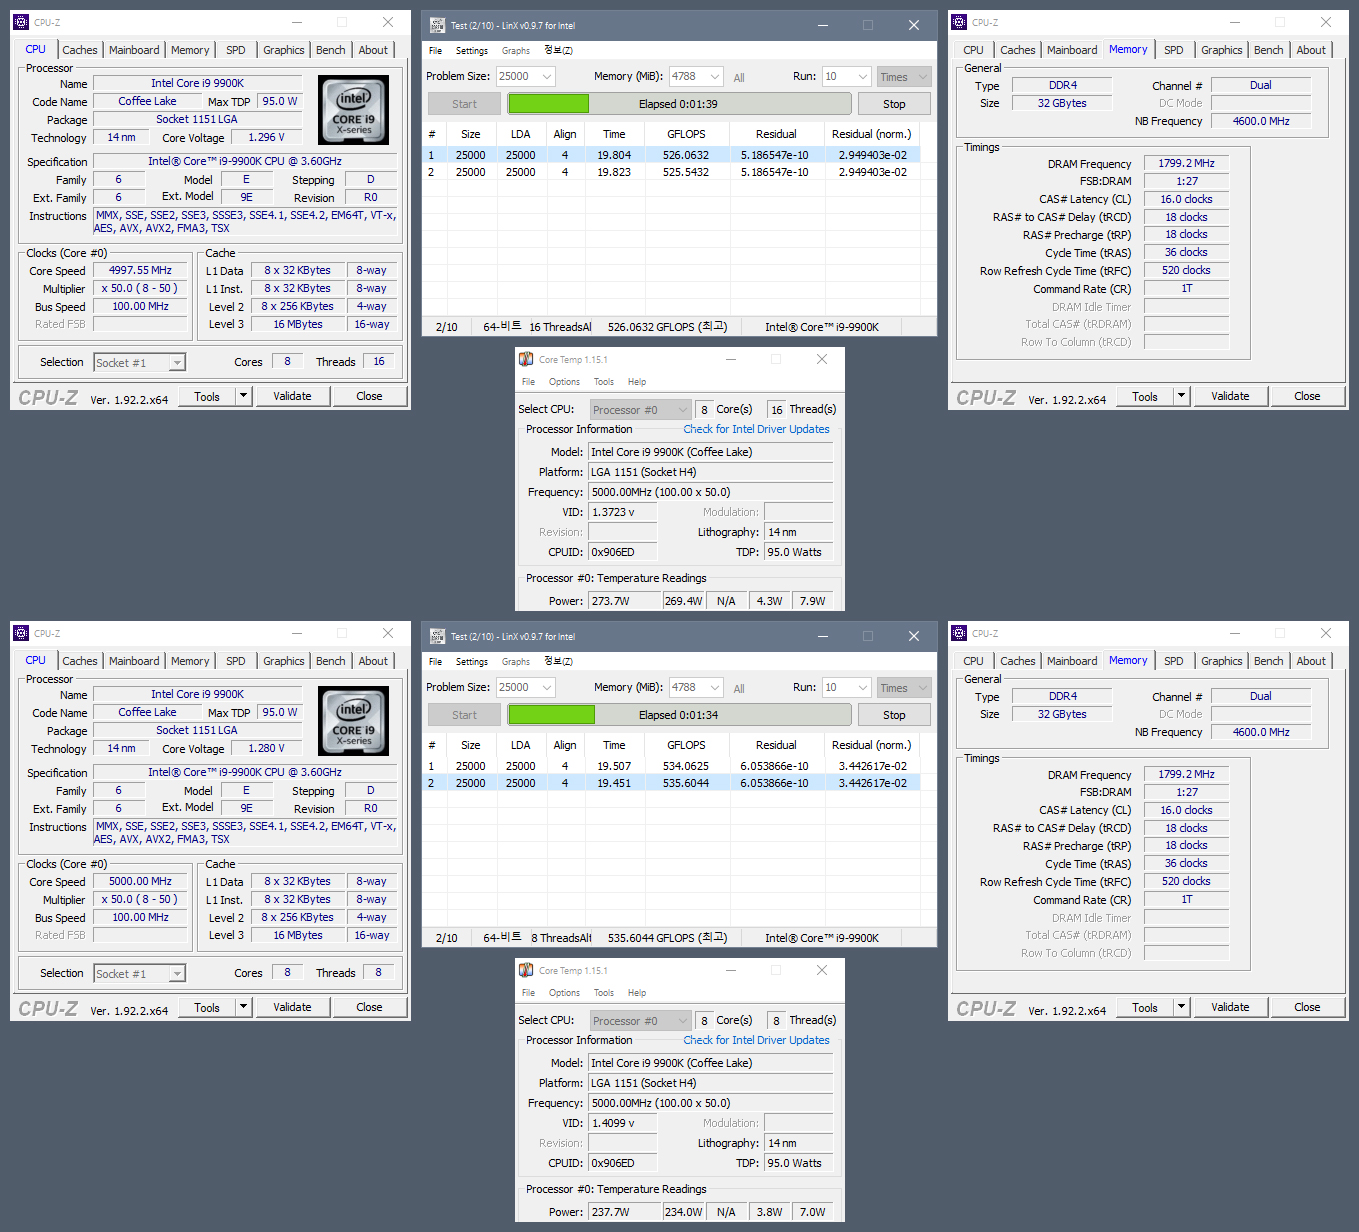Open the About tab in the lower CPU-Z Memory window
The width and height of the screenshot is (1359, 1232).
point(1311,661)
